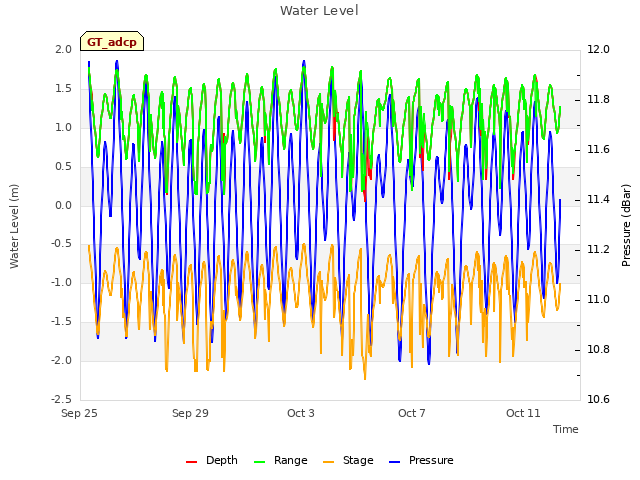The image size is (640, 480).
Task: Click the 12.0 right axis value
Action: coord(598,49)
